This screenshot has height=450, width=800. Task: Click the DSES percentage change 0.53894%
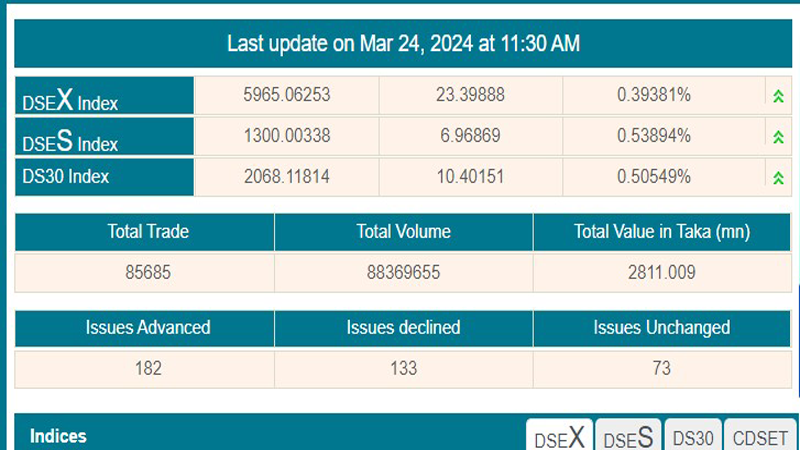654,136
